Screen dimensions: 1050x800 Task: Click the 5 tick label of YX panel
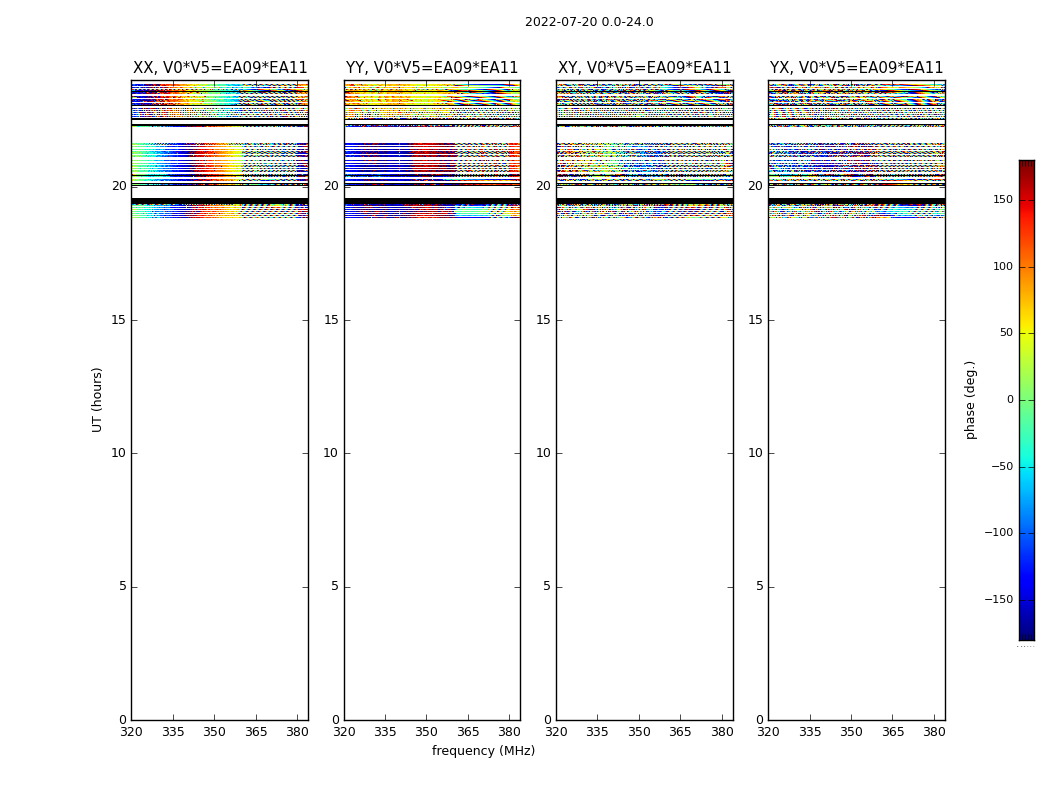(759, 586)
